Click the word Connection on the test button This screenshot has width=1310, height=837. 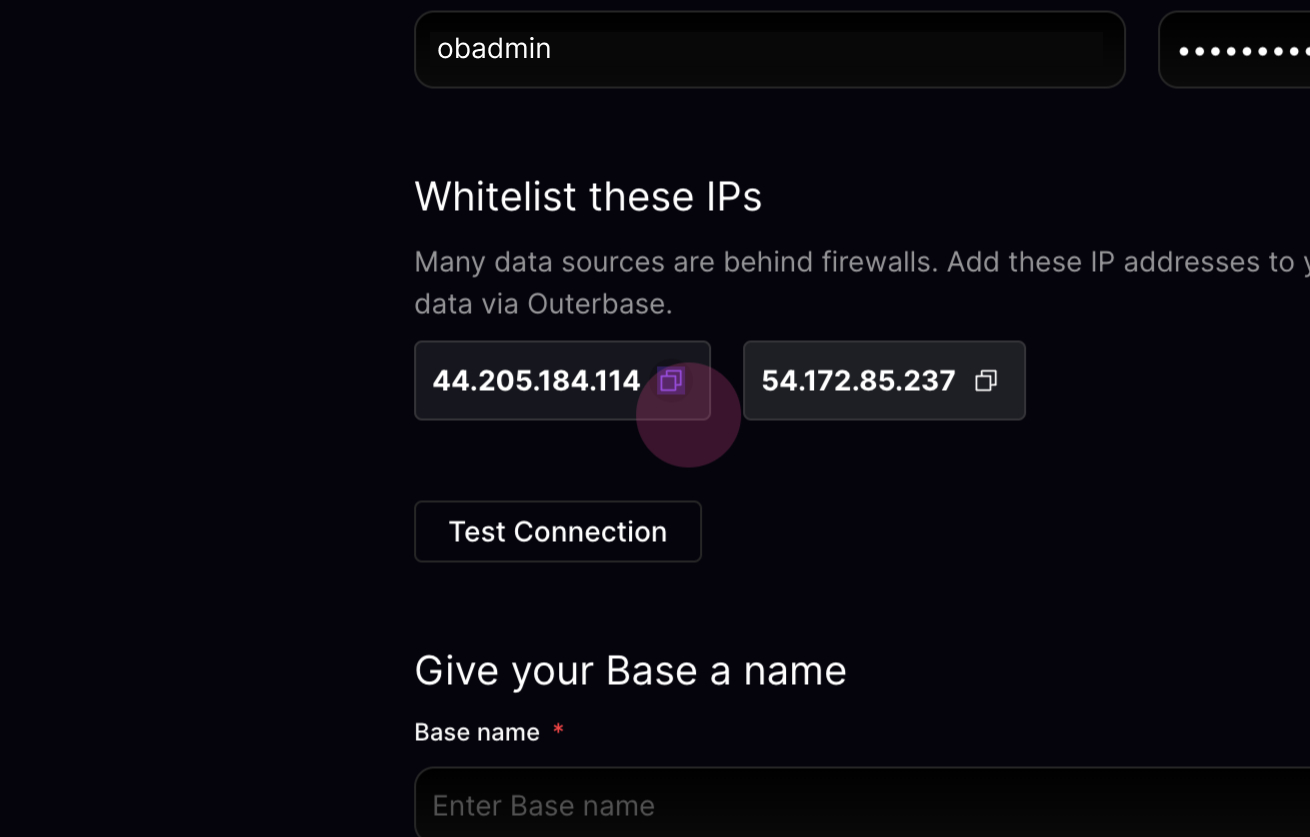coord(590,532)
